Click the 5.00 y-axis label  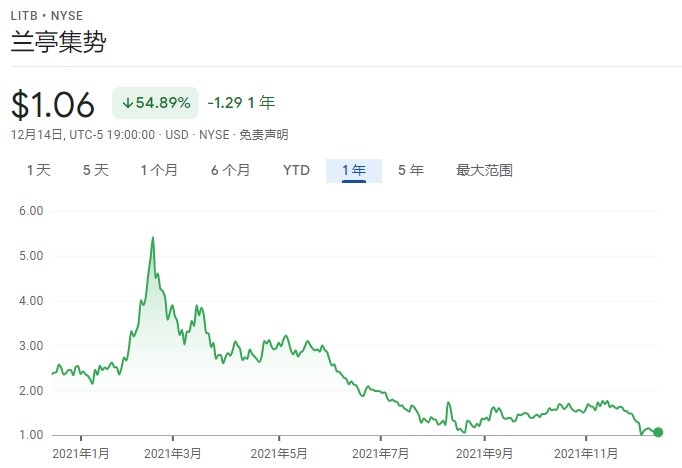tap(31, 256)
